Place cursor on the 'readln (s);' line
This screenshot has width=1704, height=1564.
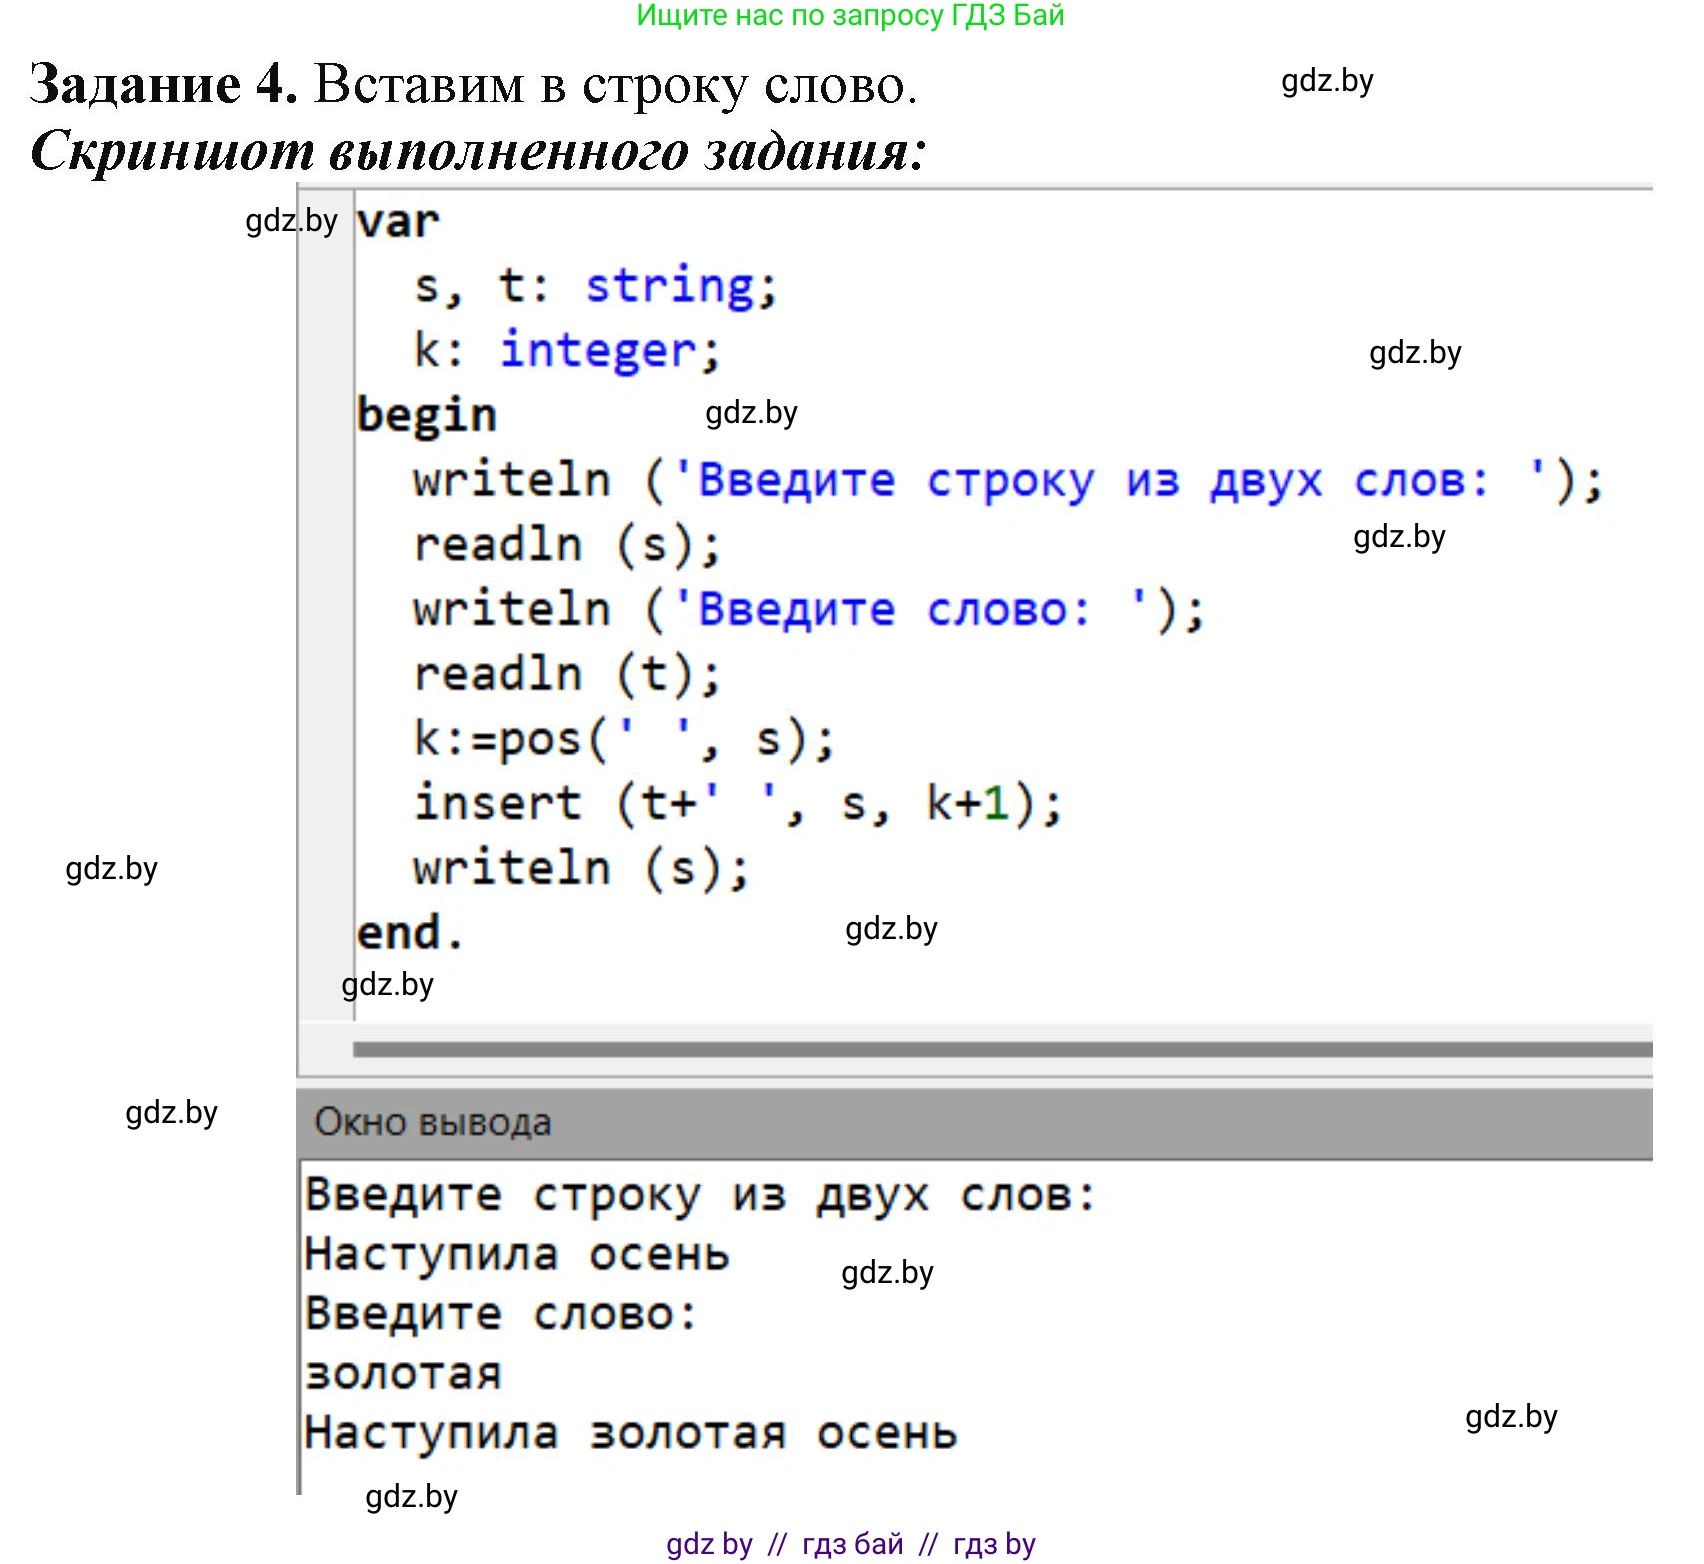point(566,546)
